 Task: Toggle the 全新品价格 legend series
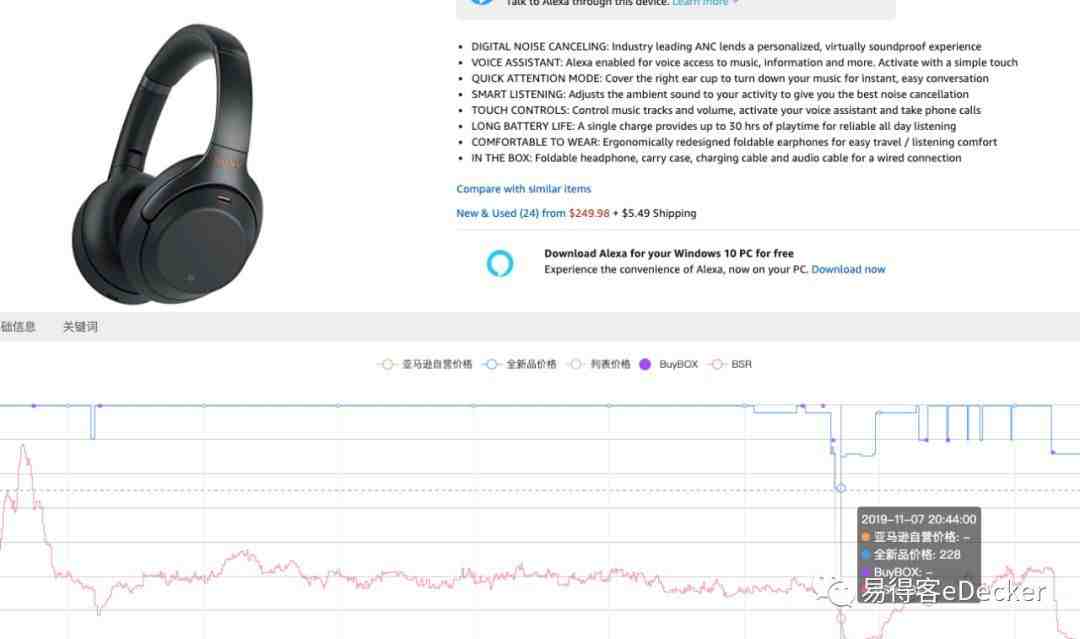click(x=519, y=364)
